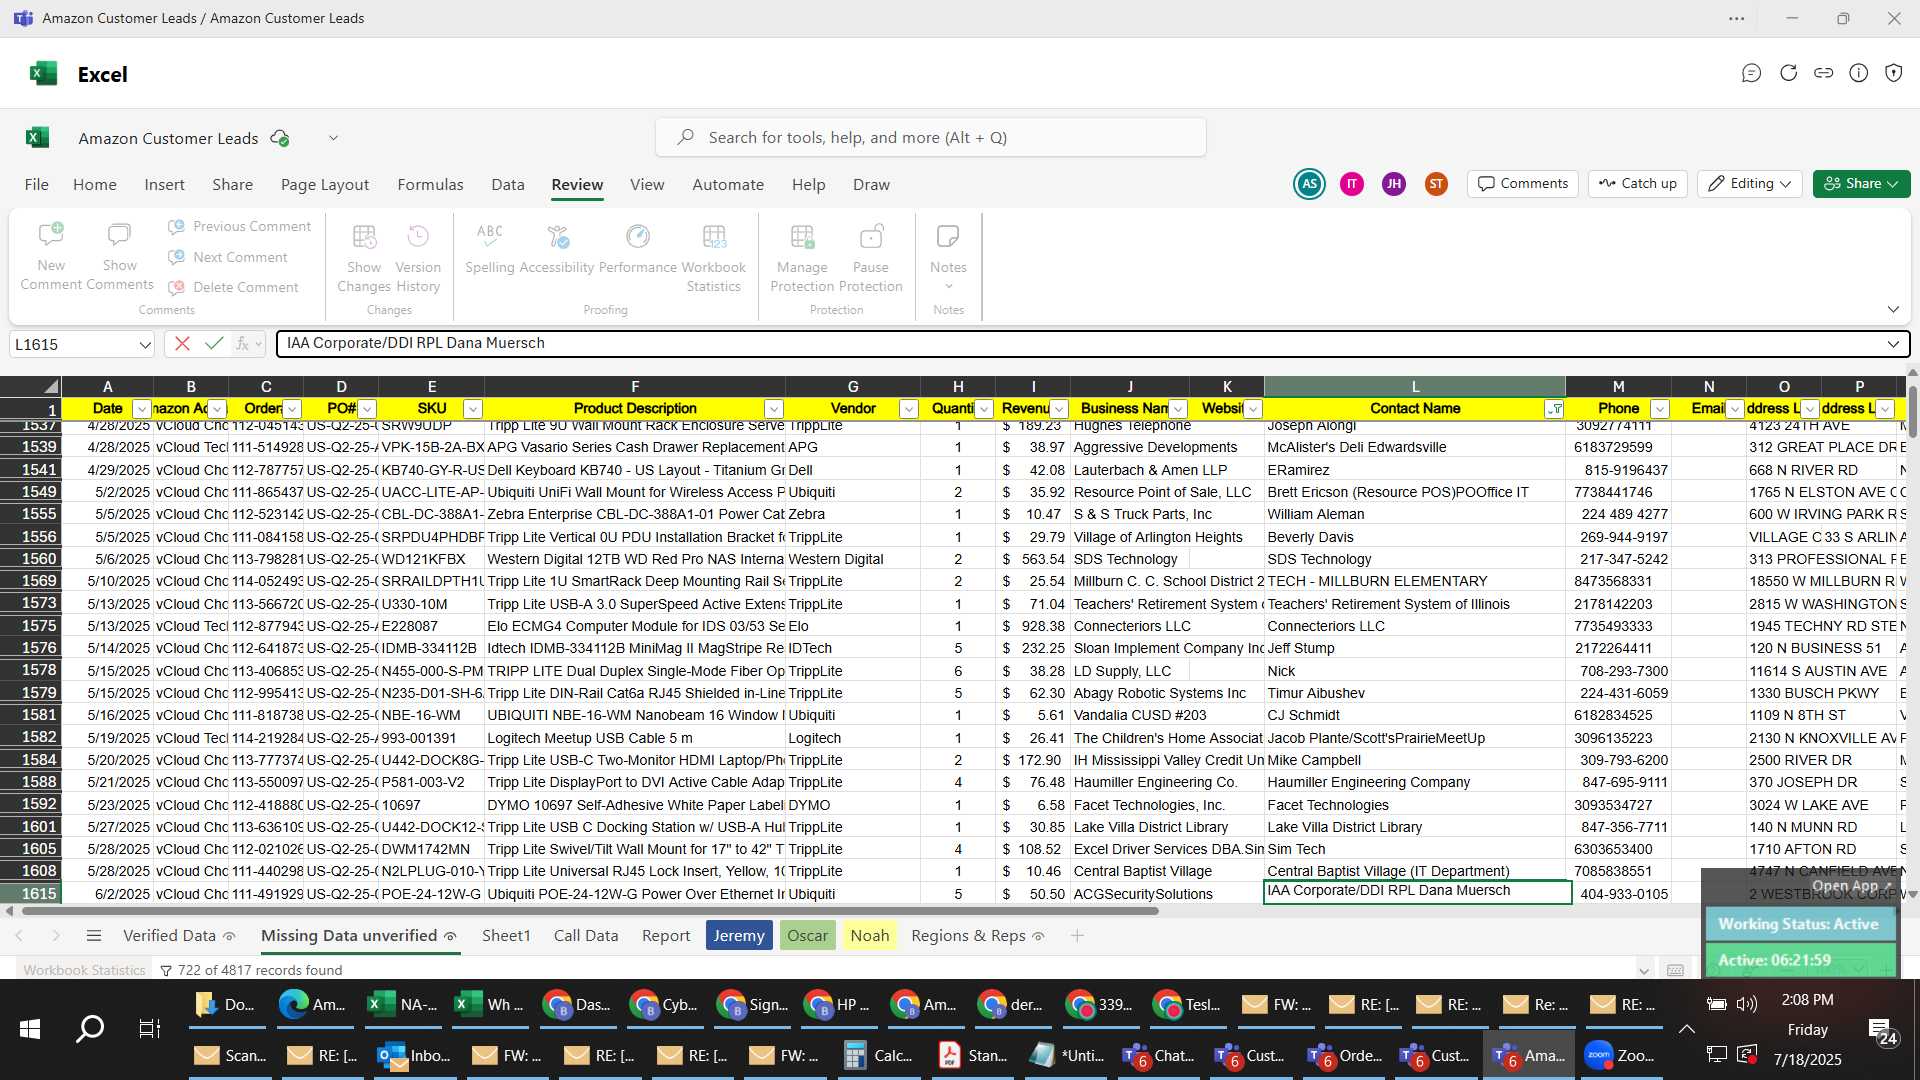
Task: Open Calculator from the taskbar
Action: 880,1055
